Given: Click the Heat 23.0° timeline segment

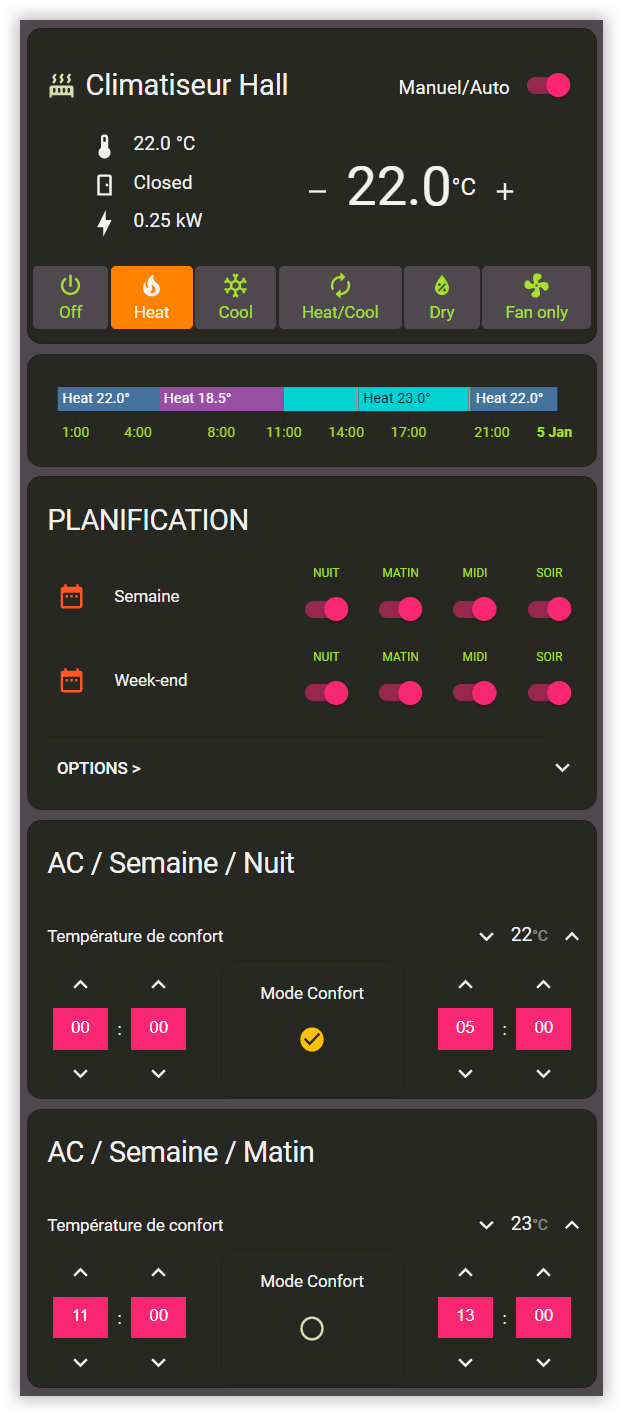Looking at the screenshot, I should [413, 399].
